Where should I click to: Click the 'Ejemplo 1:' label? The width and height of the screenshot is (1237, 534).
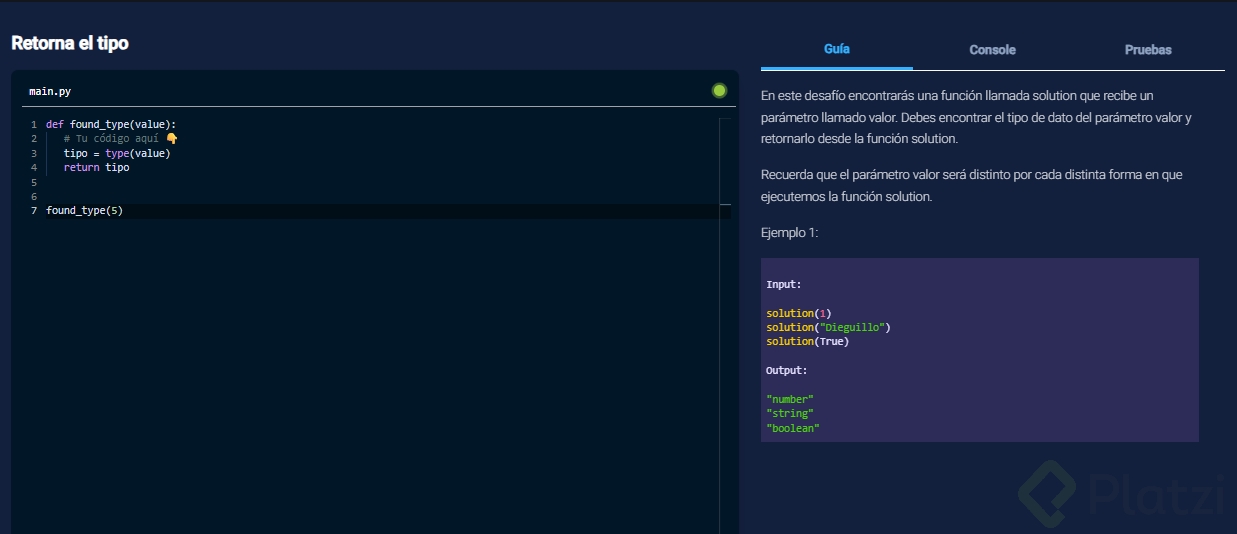[x=789, y=233]
